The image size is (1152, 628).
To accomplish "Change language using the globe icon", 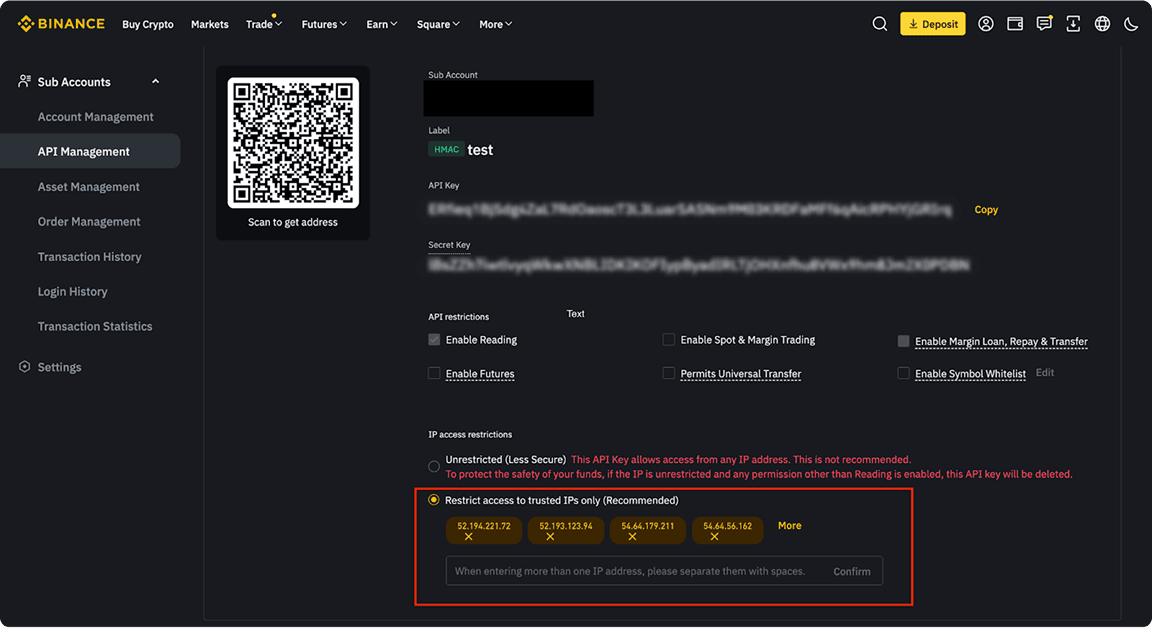I will [x=1102, y=23].
